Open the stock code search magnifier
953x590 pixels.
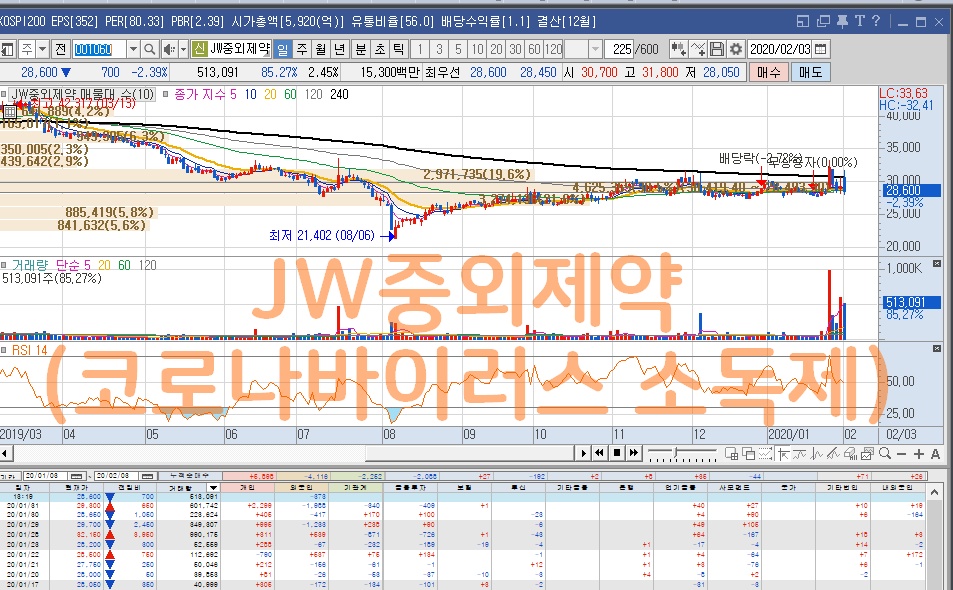pyautogui.click(x=150, y=49)
